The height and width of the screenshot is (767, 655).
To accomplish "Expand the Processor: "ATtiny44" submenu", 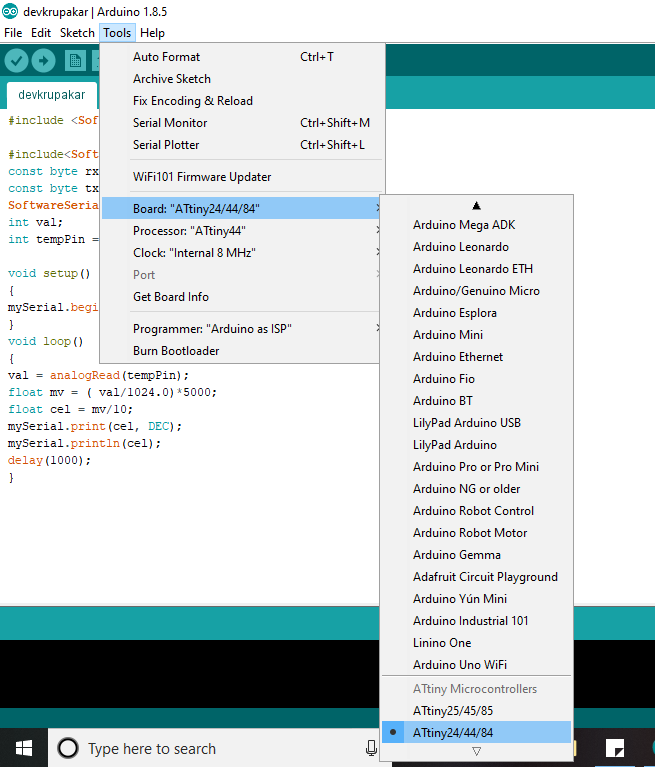I will 242,230.
